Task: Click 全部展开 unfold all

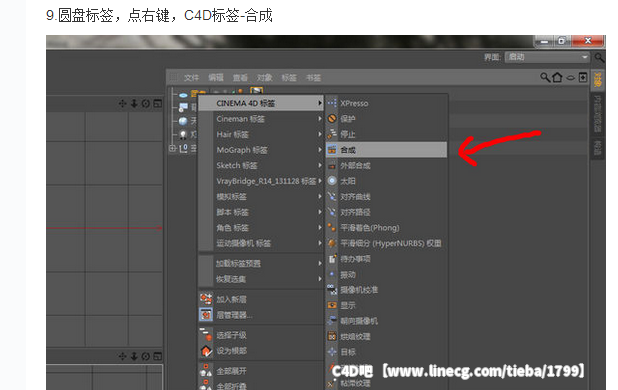Action: (x=261, y=371)
